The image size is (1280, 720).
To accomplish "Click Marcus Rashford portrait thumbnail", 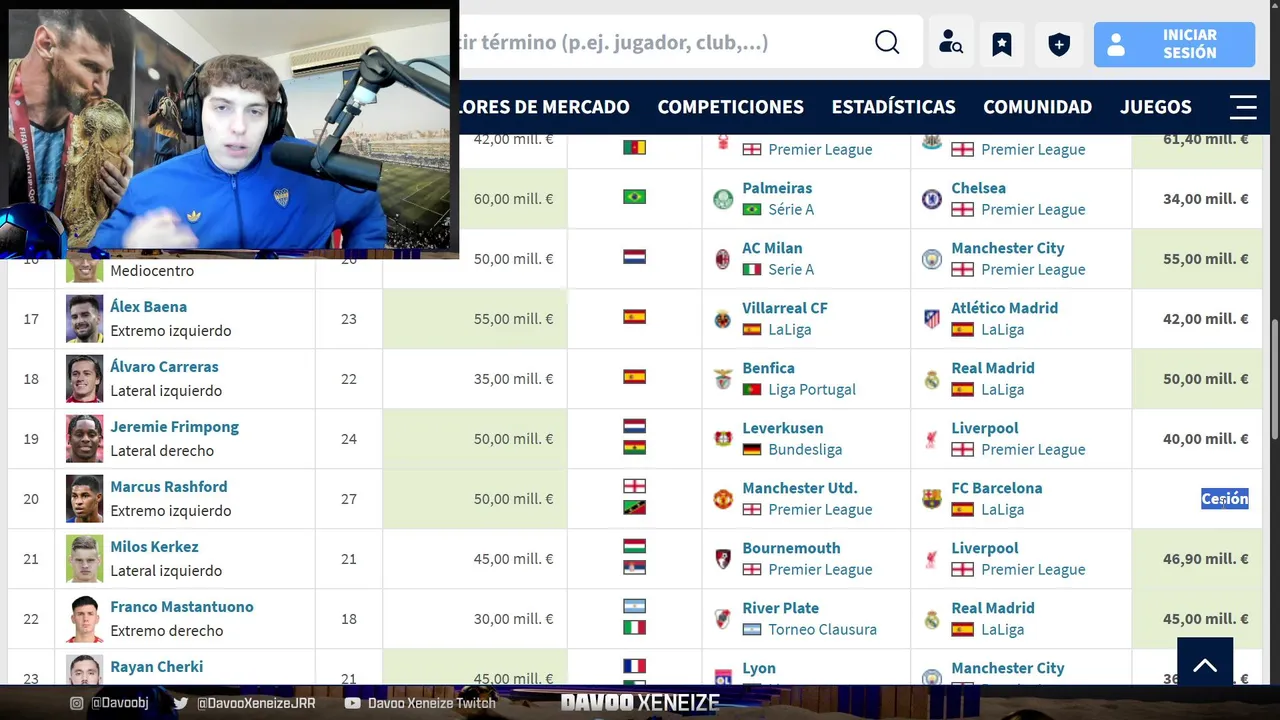I will click(85, 499).
